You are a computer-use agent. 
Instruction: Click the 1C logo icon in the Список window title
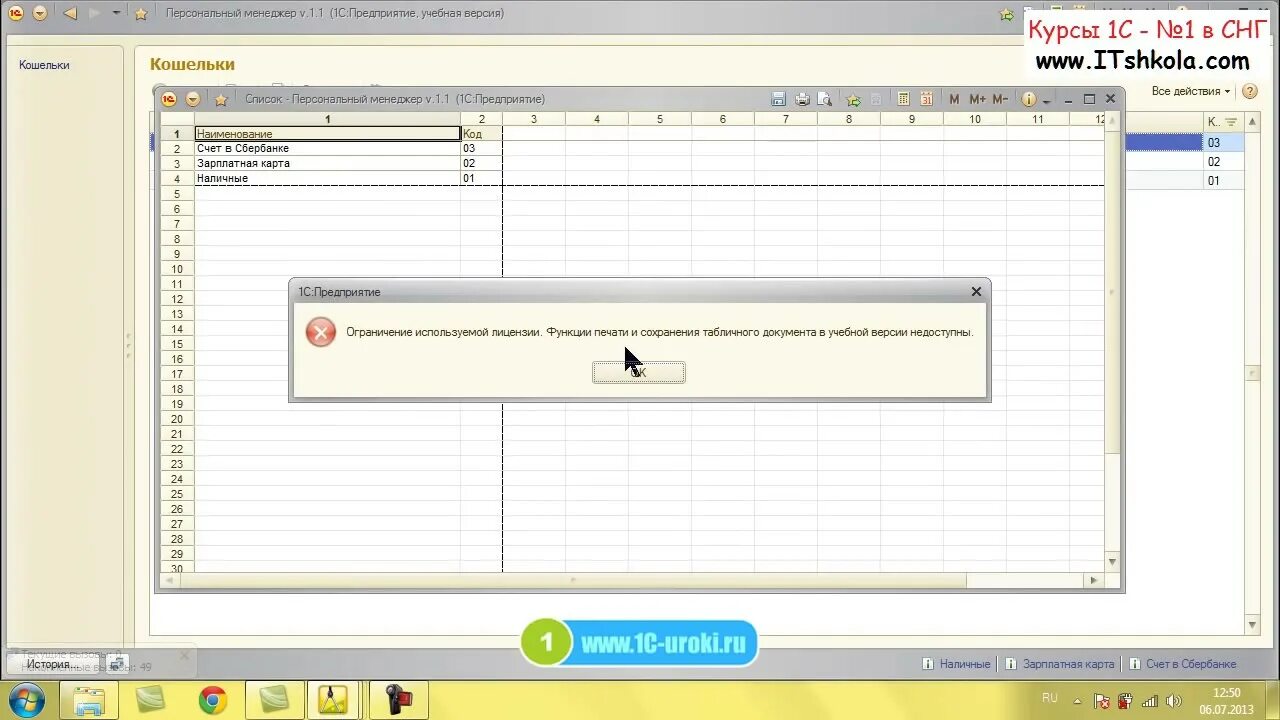point(169,99)
